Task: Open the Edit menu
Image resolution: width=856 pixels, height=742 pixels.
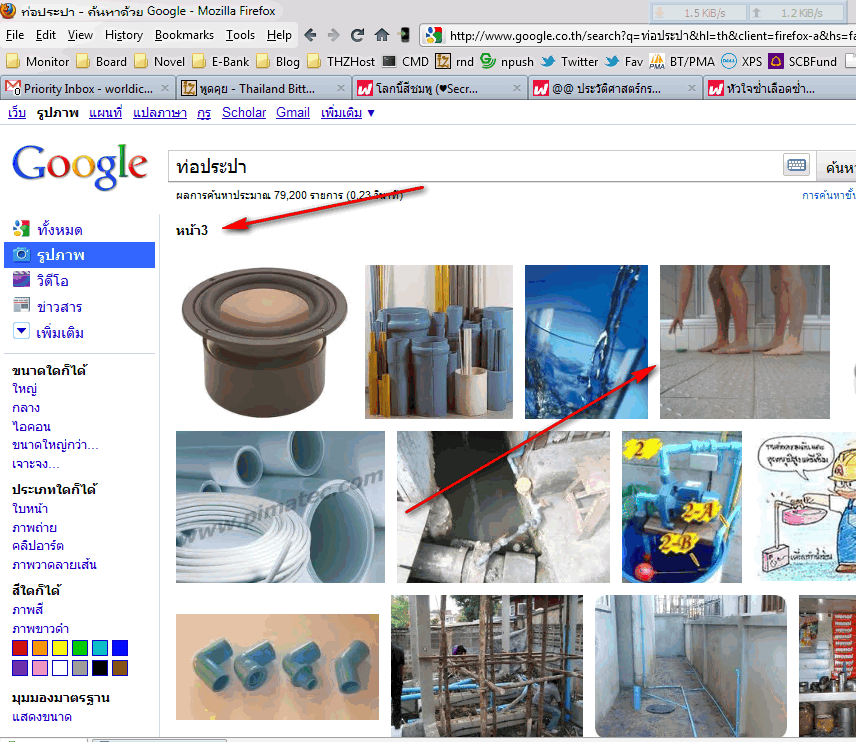Action: (46, 35)
